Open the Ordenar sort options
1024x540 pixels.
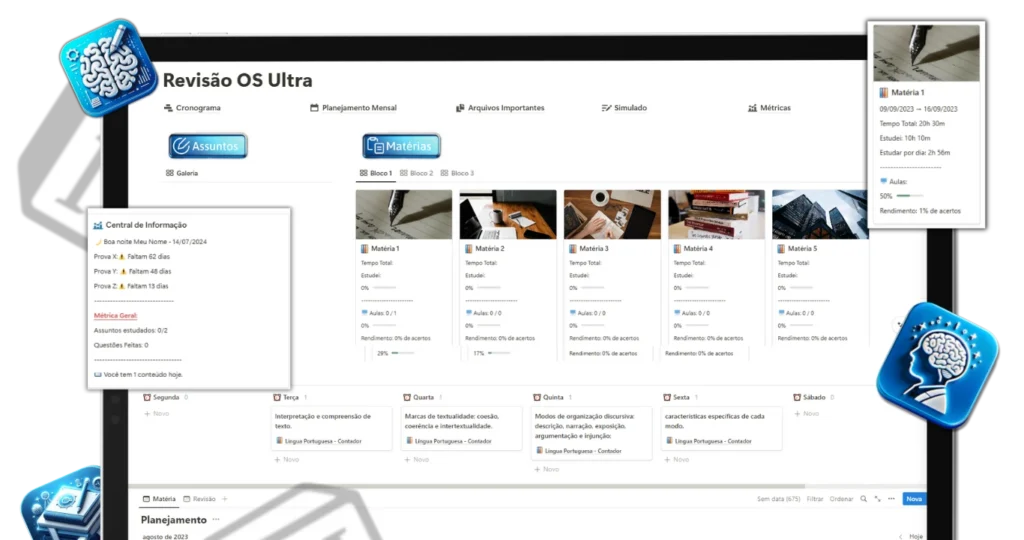pyautogui.click(x=841, y=498)
